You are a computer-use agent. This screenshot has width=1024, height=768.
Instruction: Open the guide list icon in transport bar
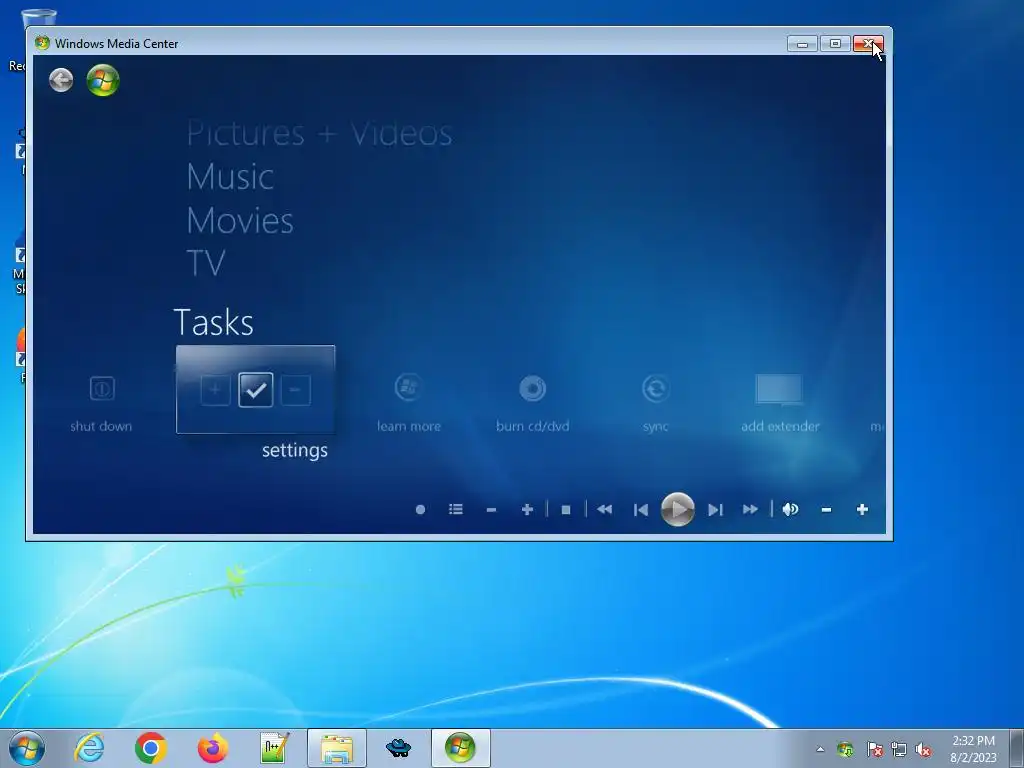click(456, 509)
